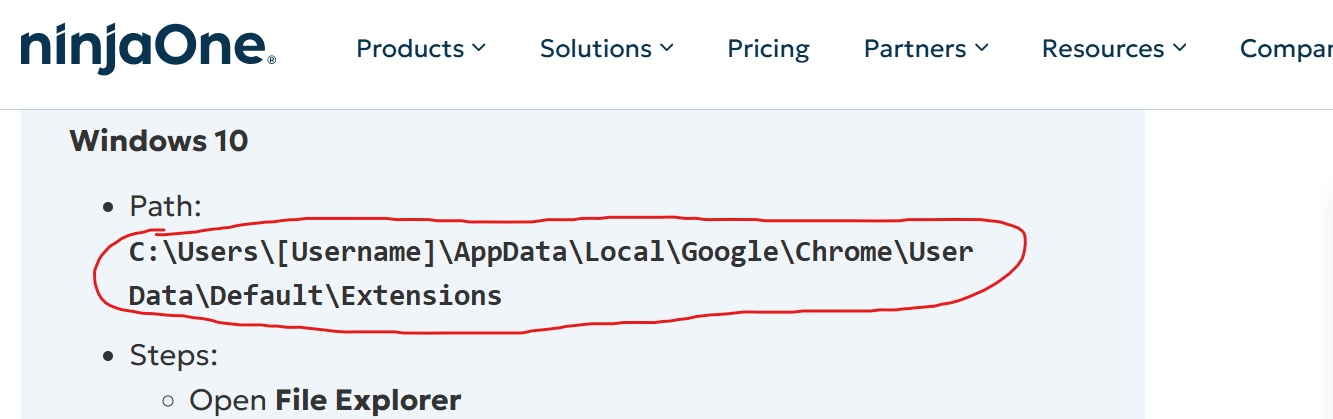The width and height of the screenshot is (1333, 419).
Task: Expand the chevron beside Products
Action: [x=479, y=48]
